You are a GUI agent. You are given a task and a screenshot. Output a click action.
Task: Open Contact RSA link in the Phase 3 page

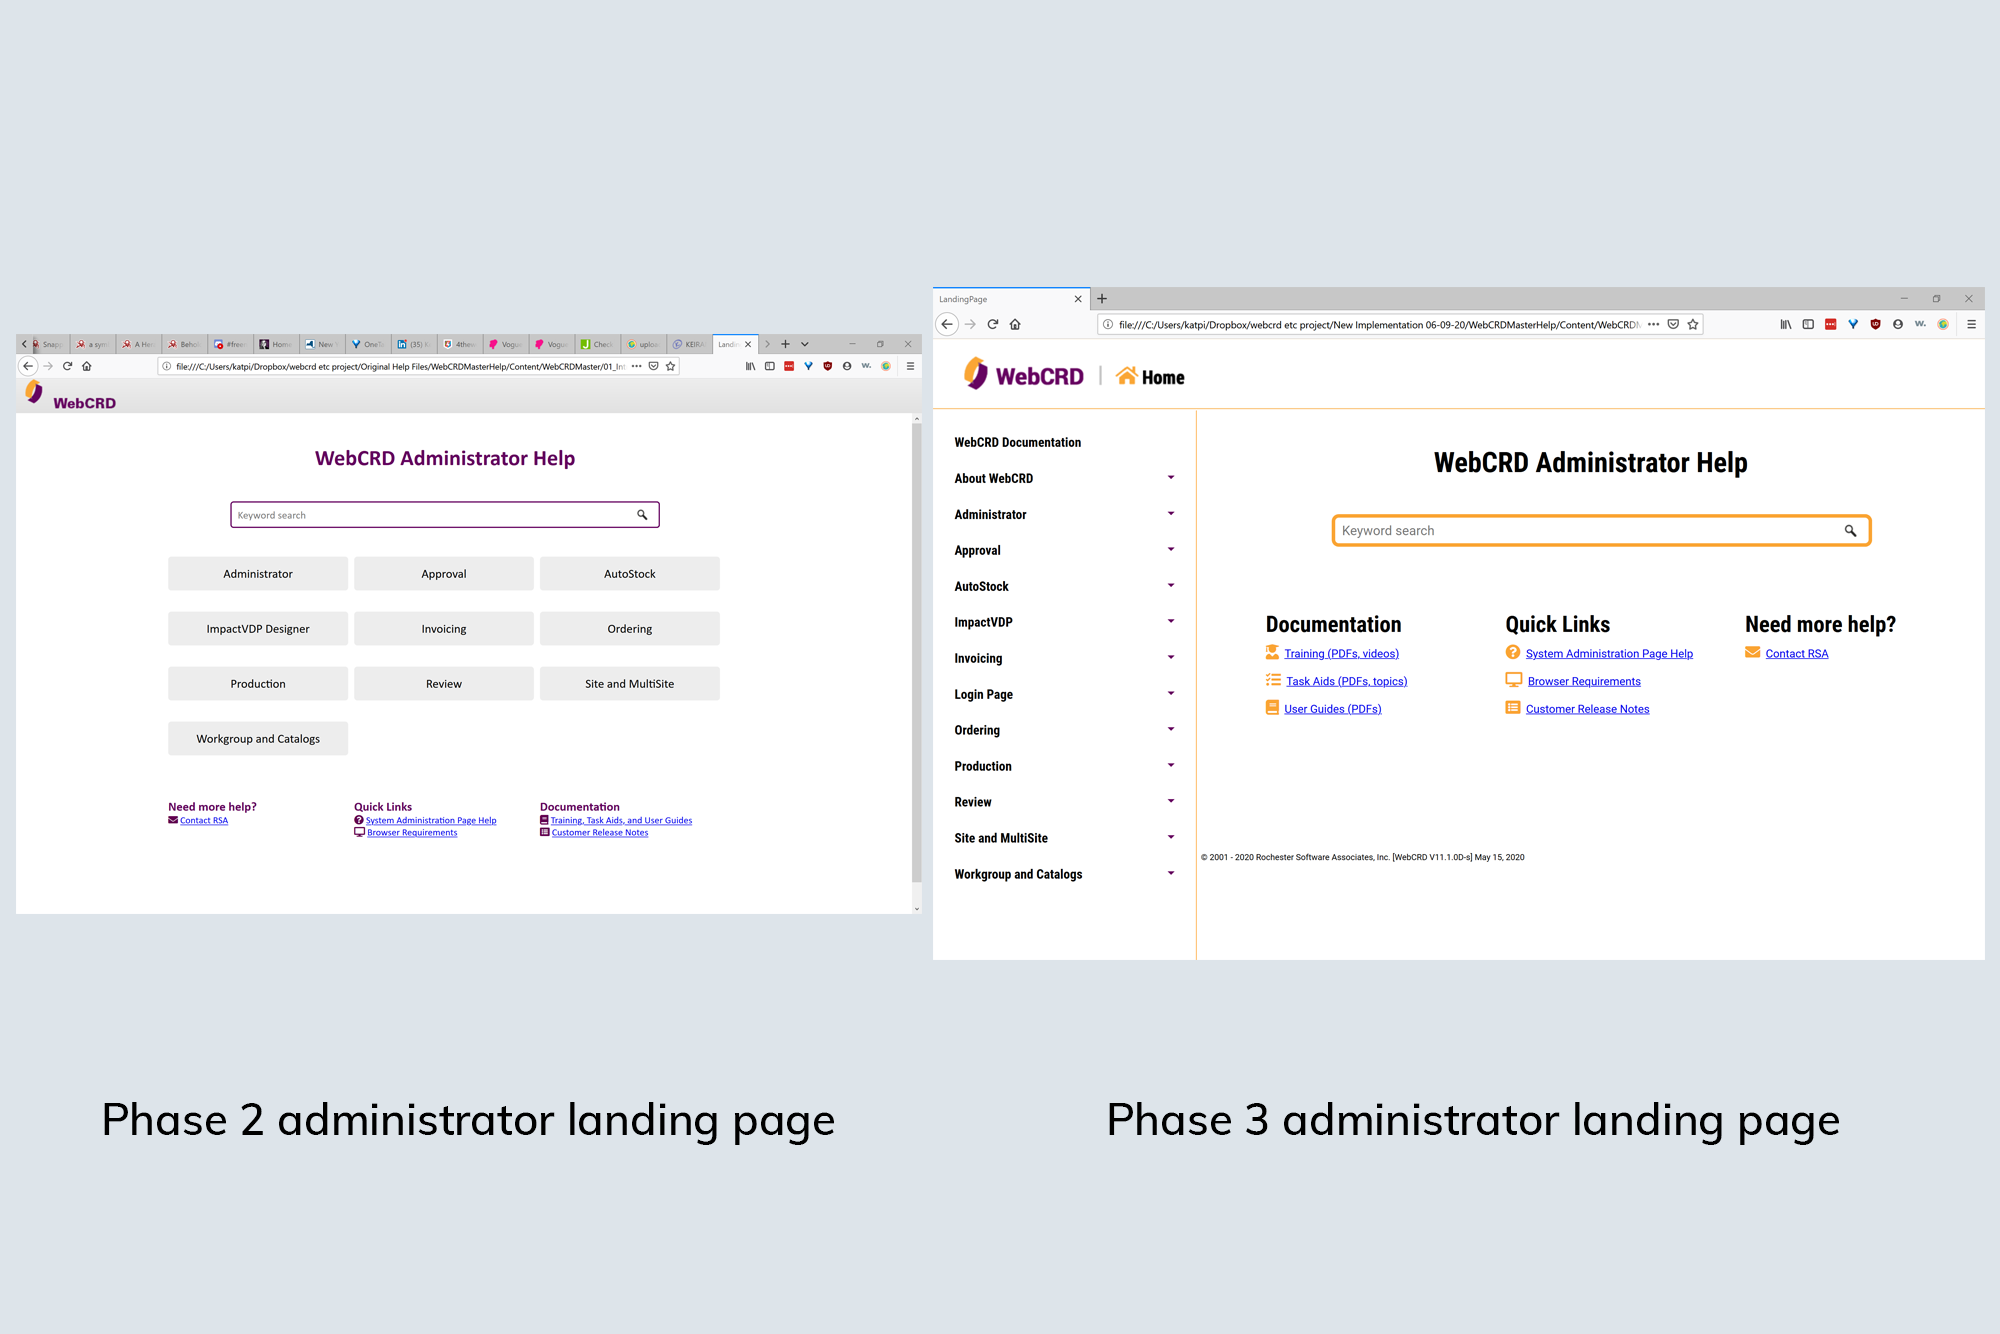pos(1796,654)
